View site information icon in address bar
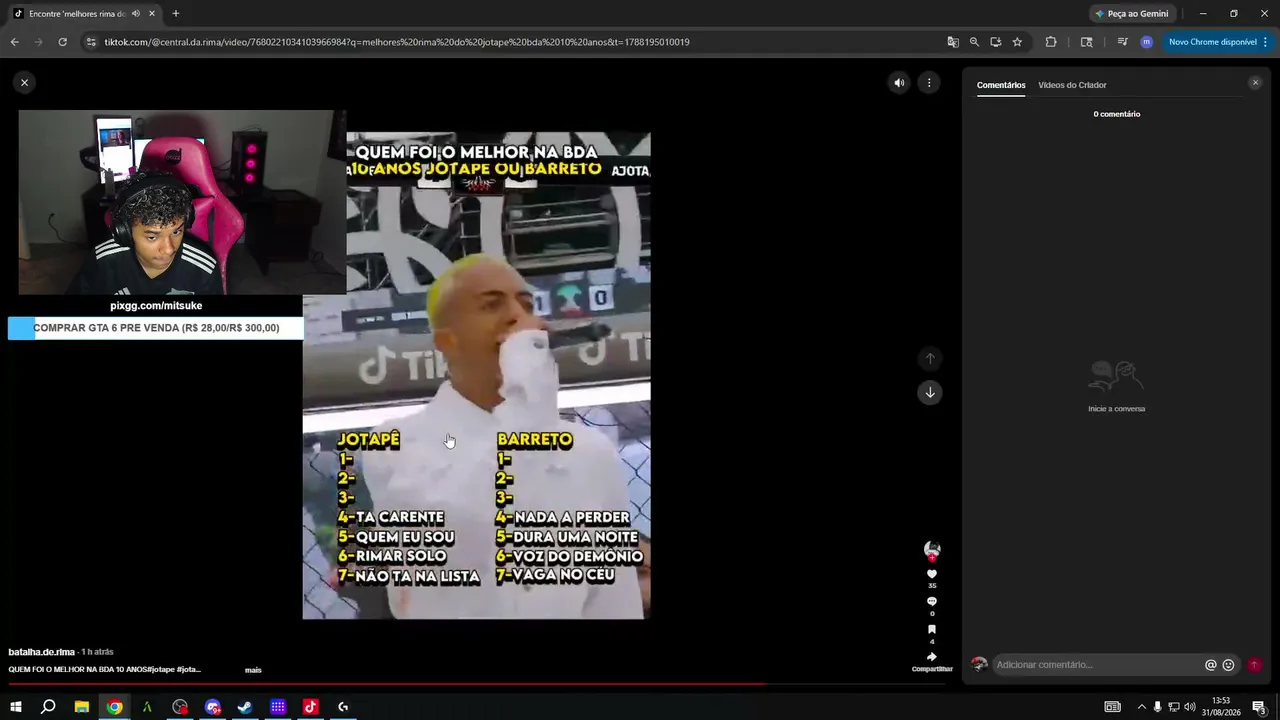Viewport: 1280px width, 720px height. (x=91, y=42)
